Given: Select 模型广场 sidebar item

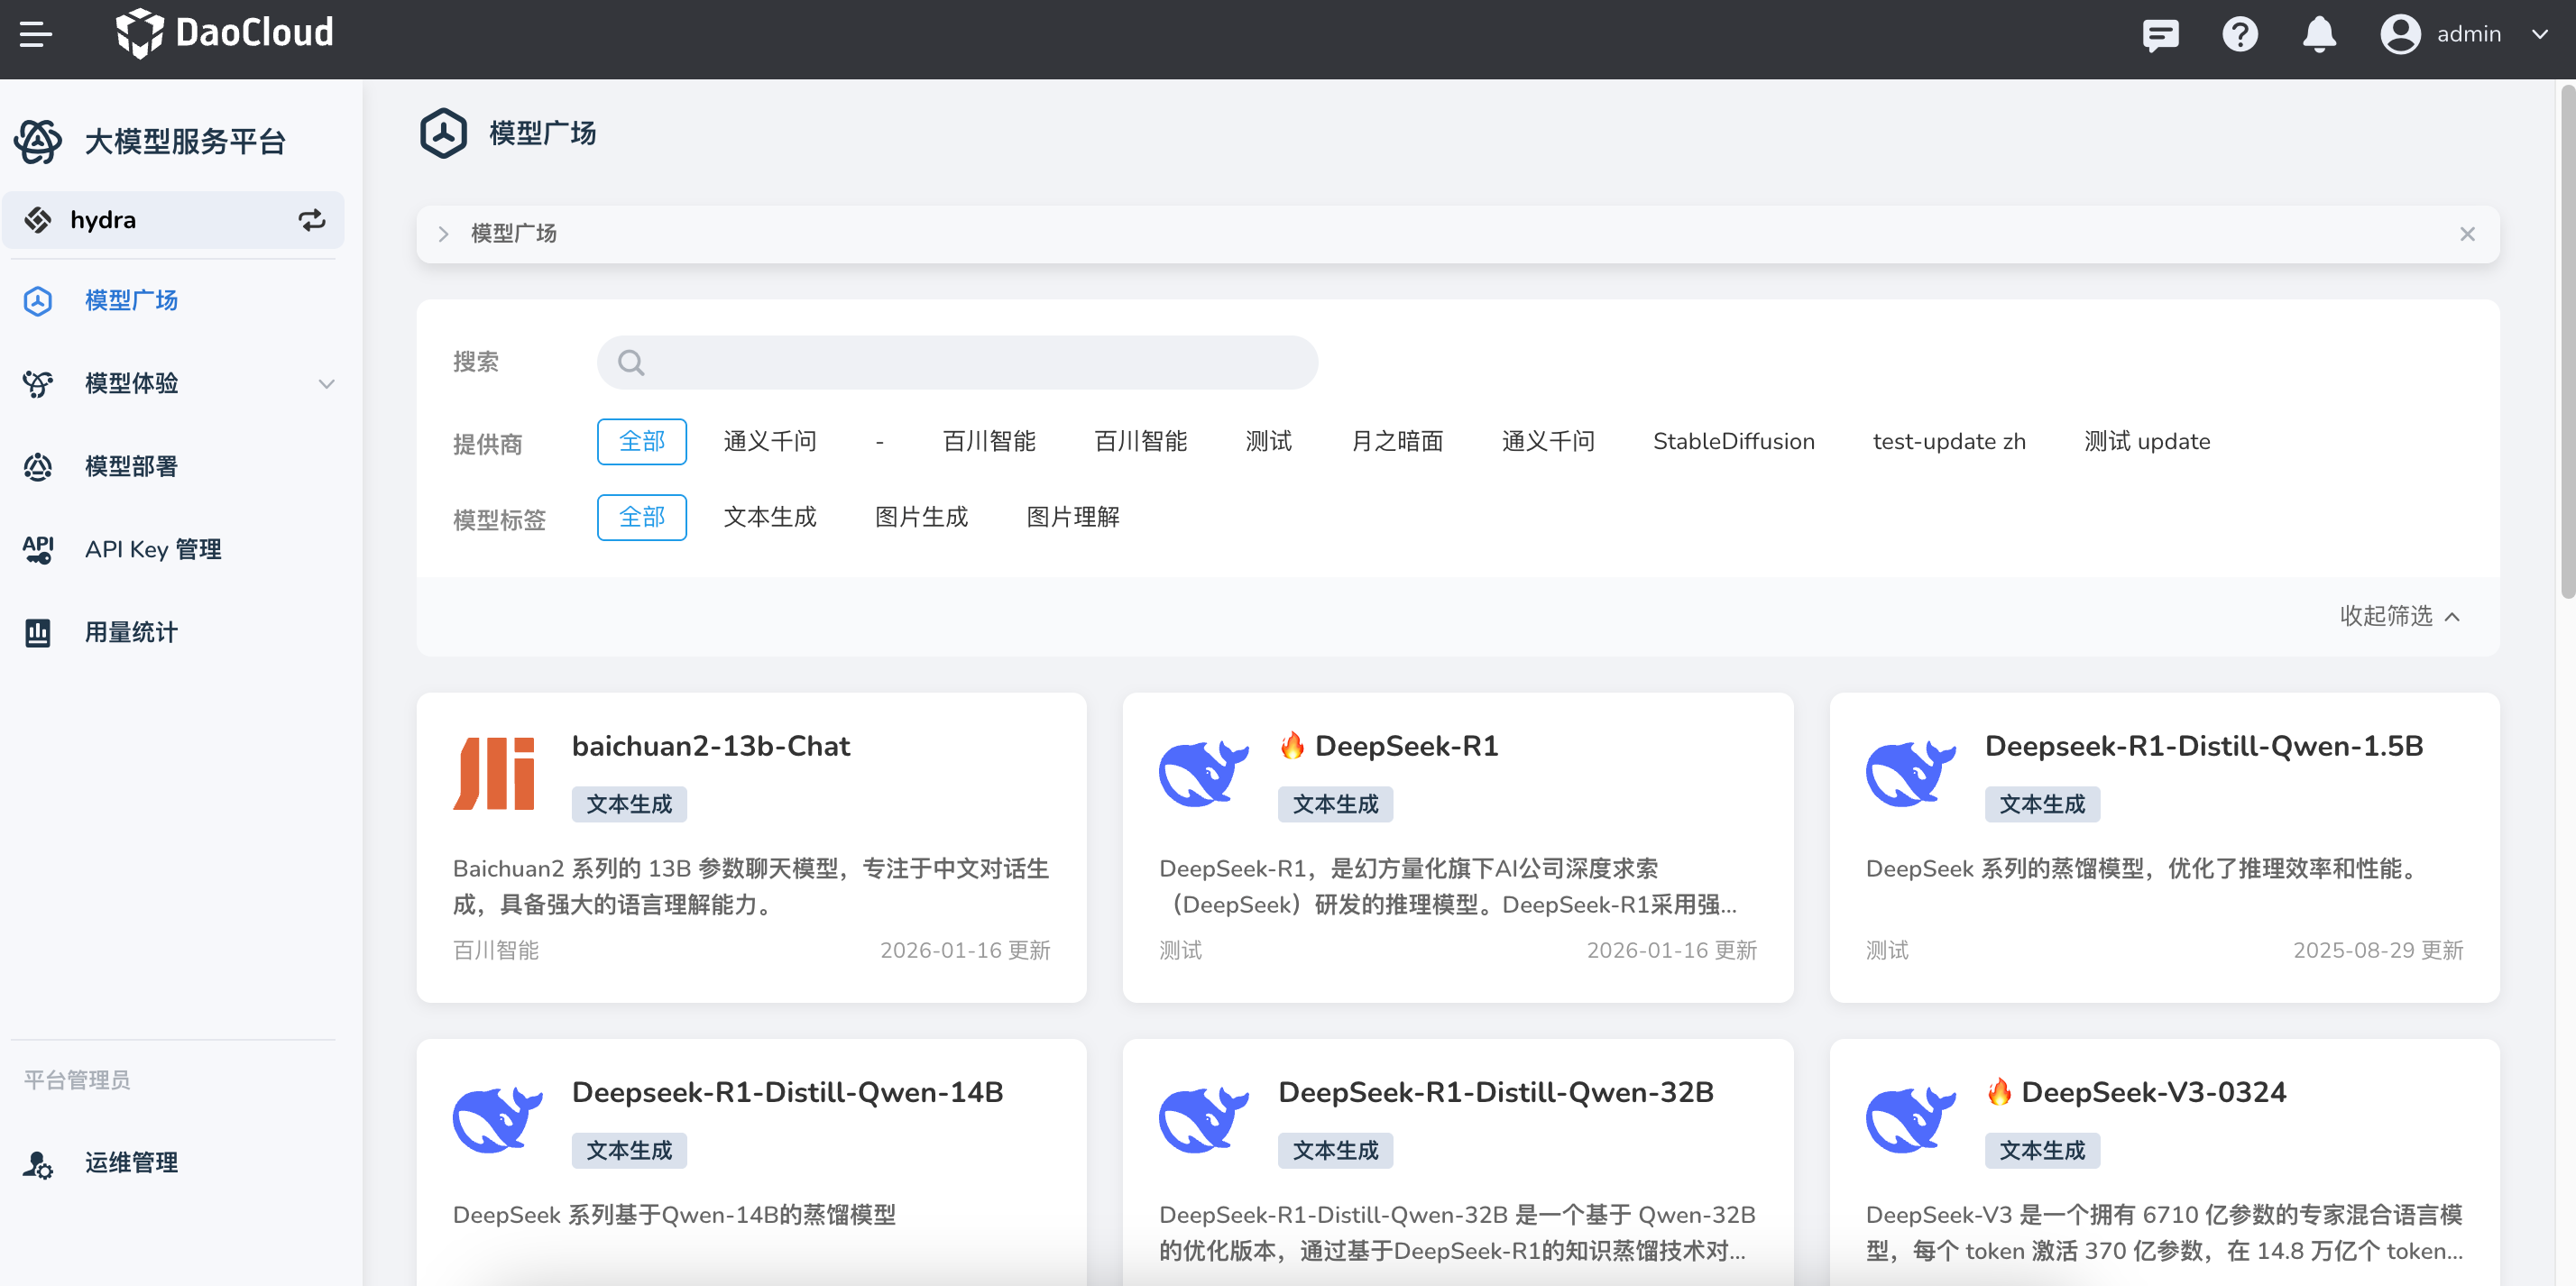Looking at the screenshot, I should (131, 300).
